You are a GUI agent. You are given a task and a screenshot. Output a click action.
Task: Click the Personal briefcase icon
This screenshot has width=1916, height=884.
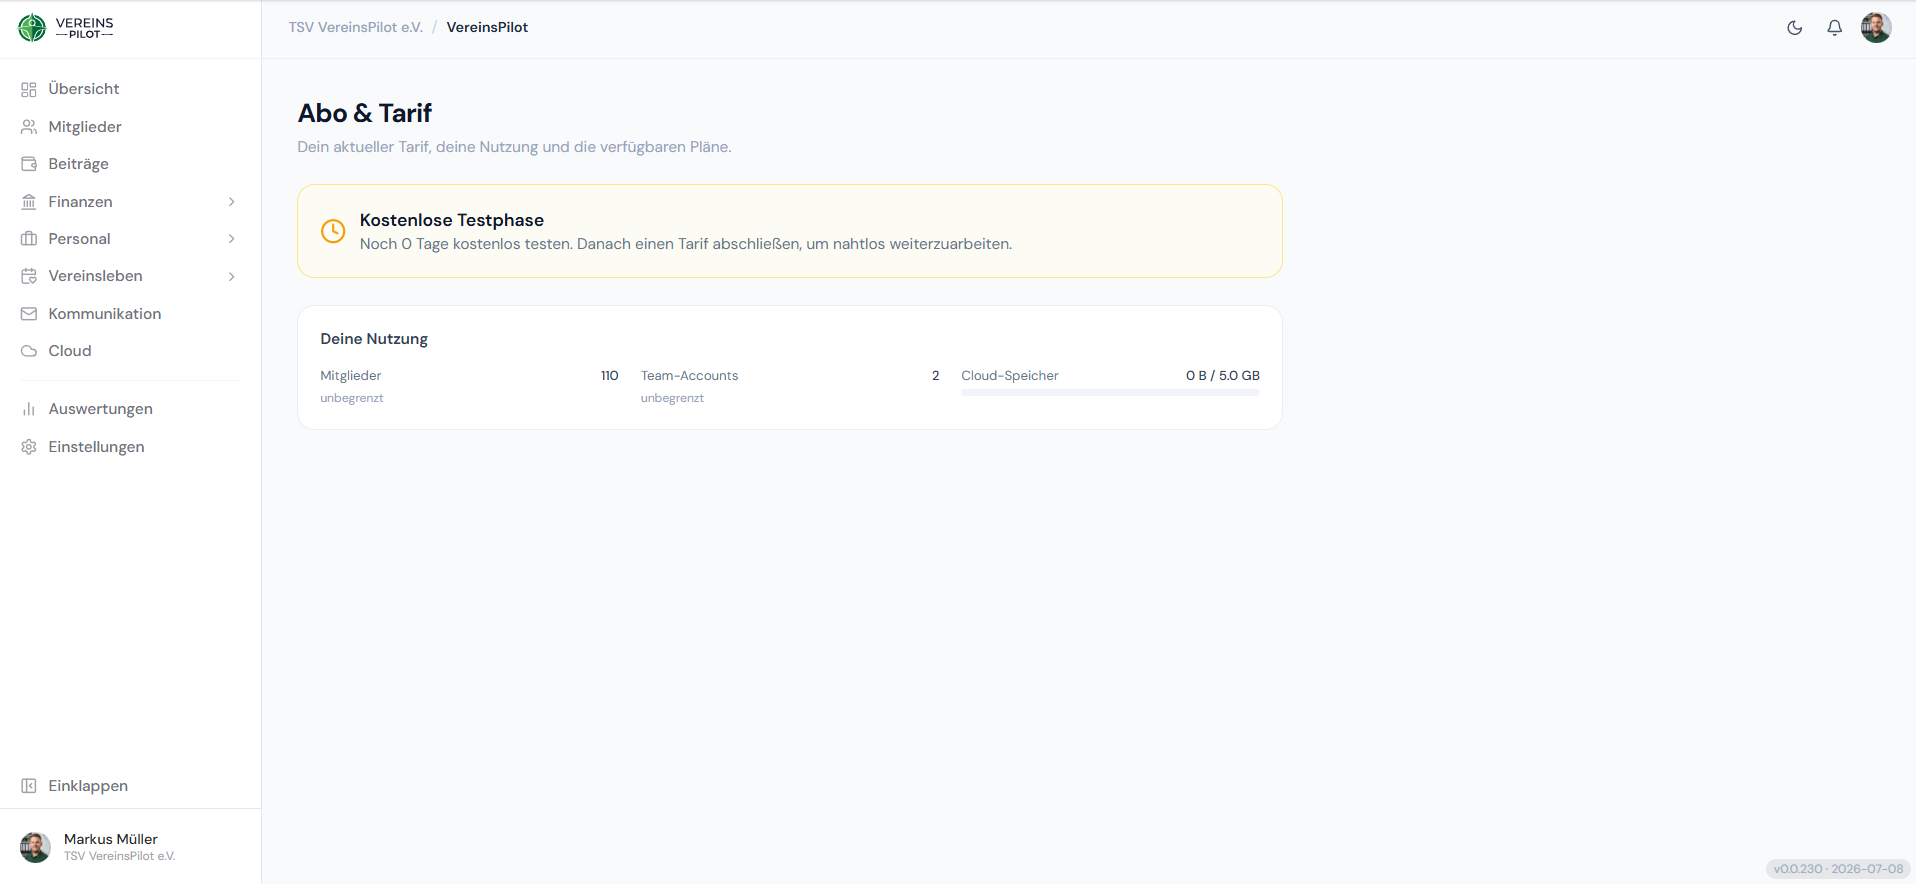pos(29,239)
